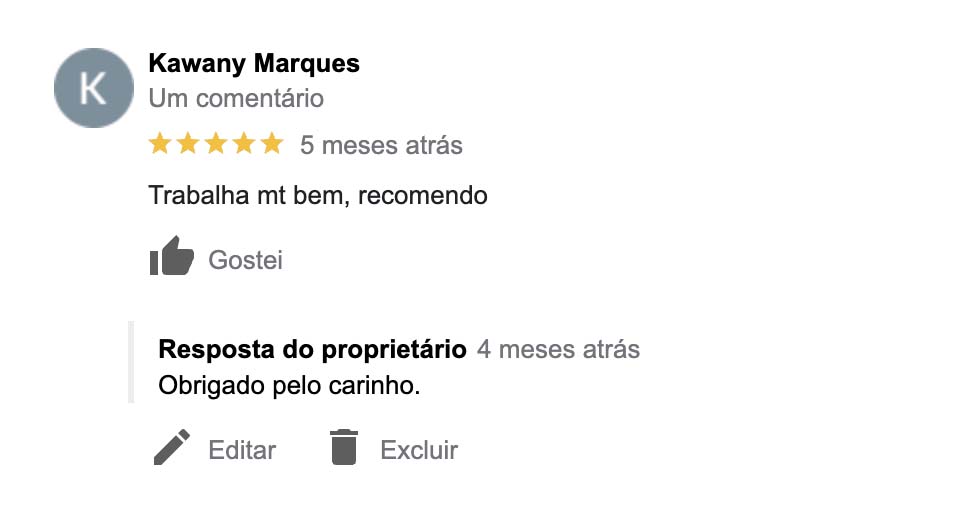This screenshot has width=978, height=506.
Task: Click the fourth yellow rating star
Action: (244, 144)
